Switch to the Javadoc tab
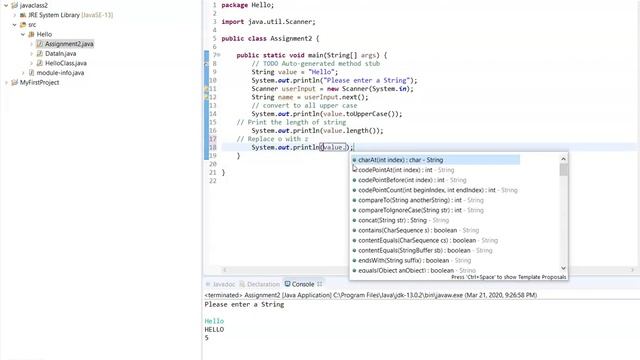The height and width of the screenshot is (360, 640). click(220, 284)
